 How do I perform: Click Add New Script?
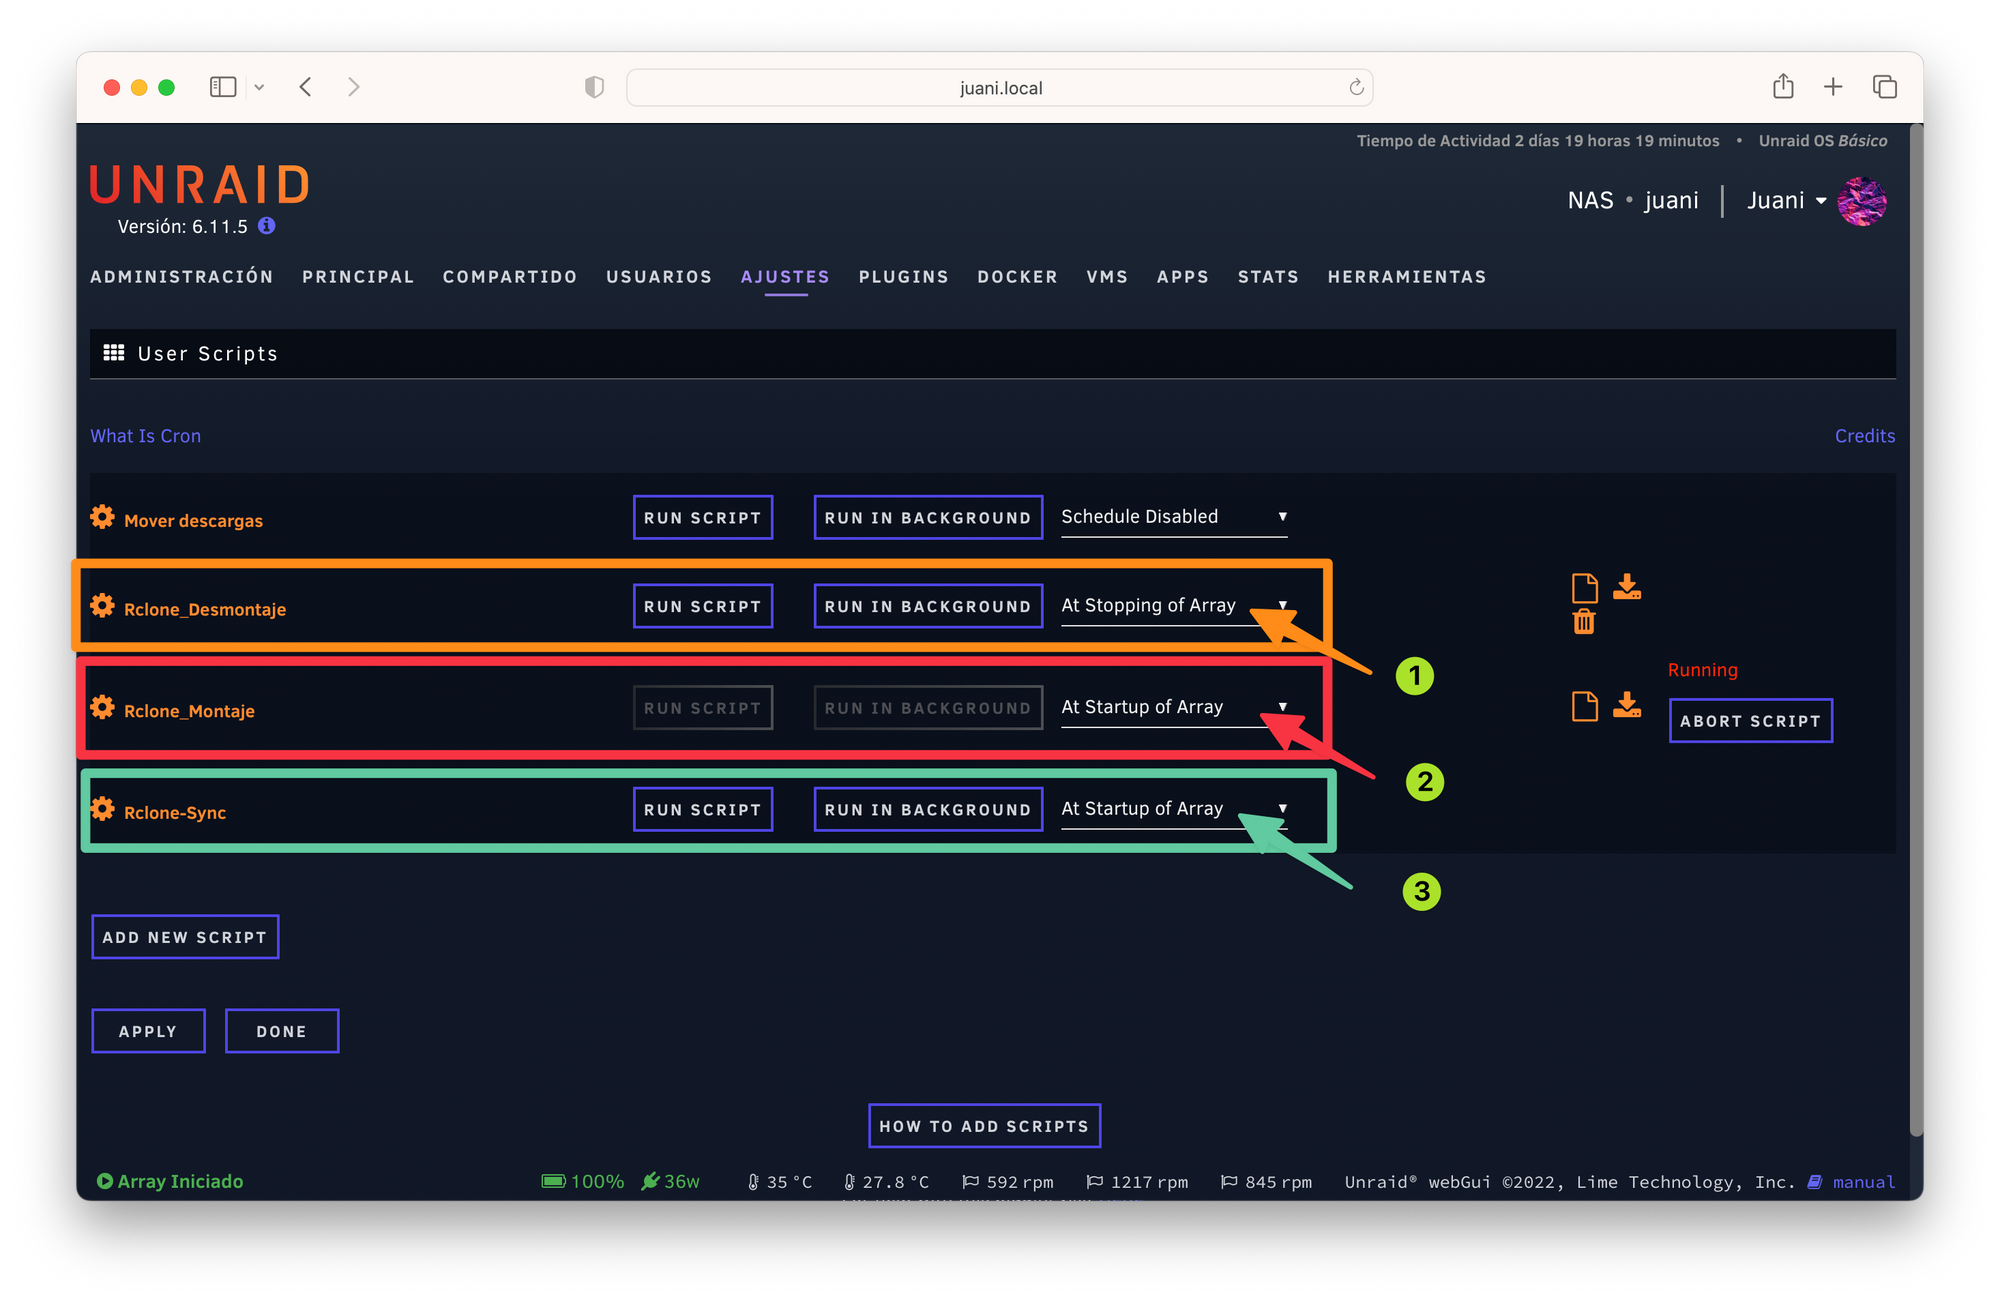coord(185,937)
